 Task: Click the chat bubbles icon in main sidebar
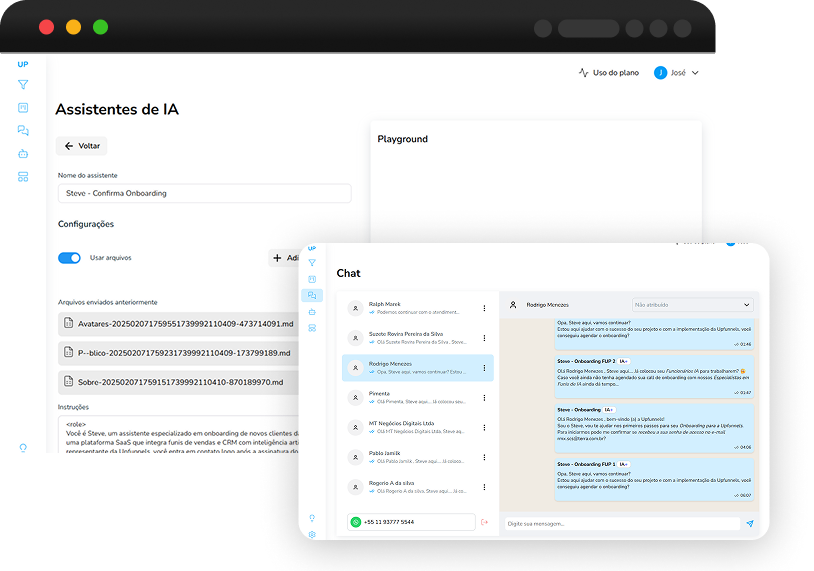(23, 131)
